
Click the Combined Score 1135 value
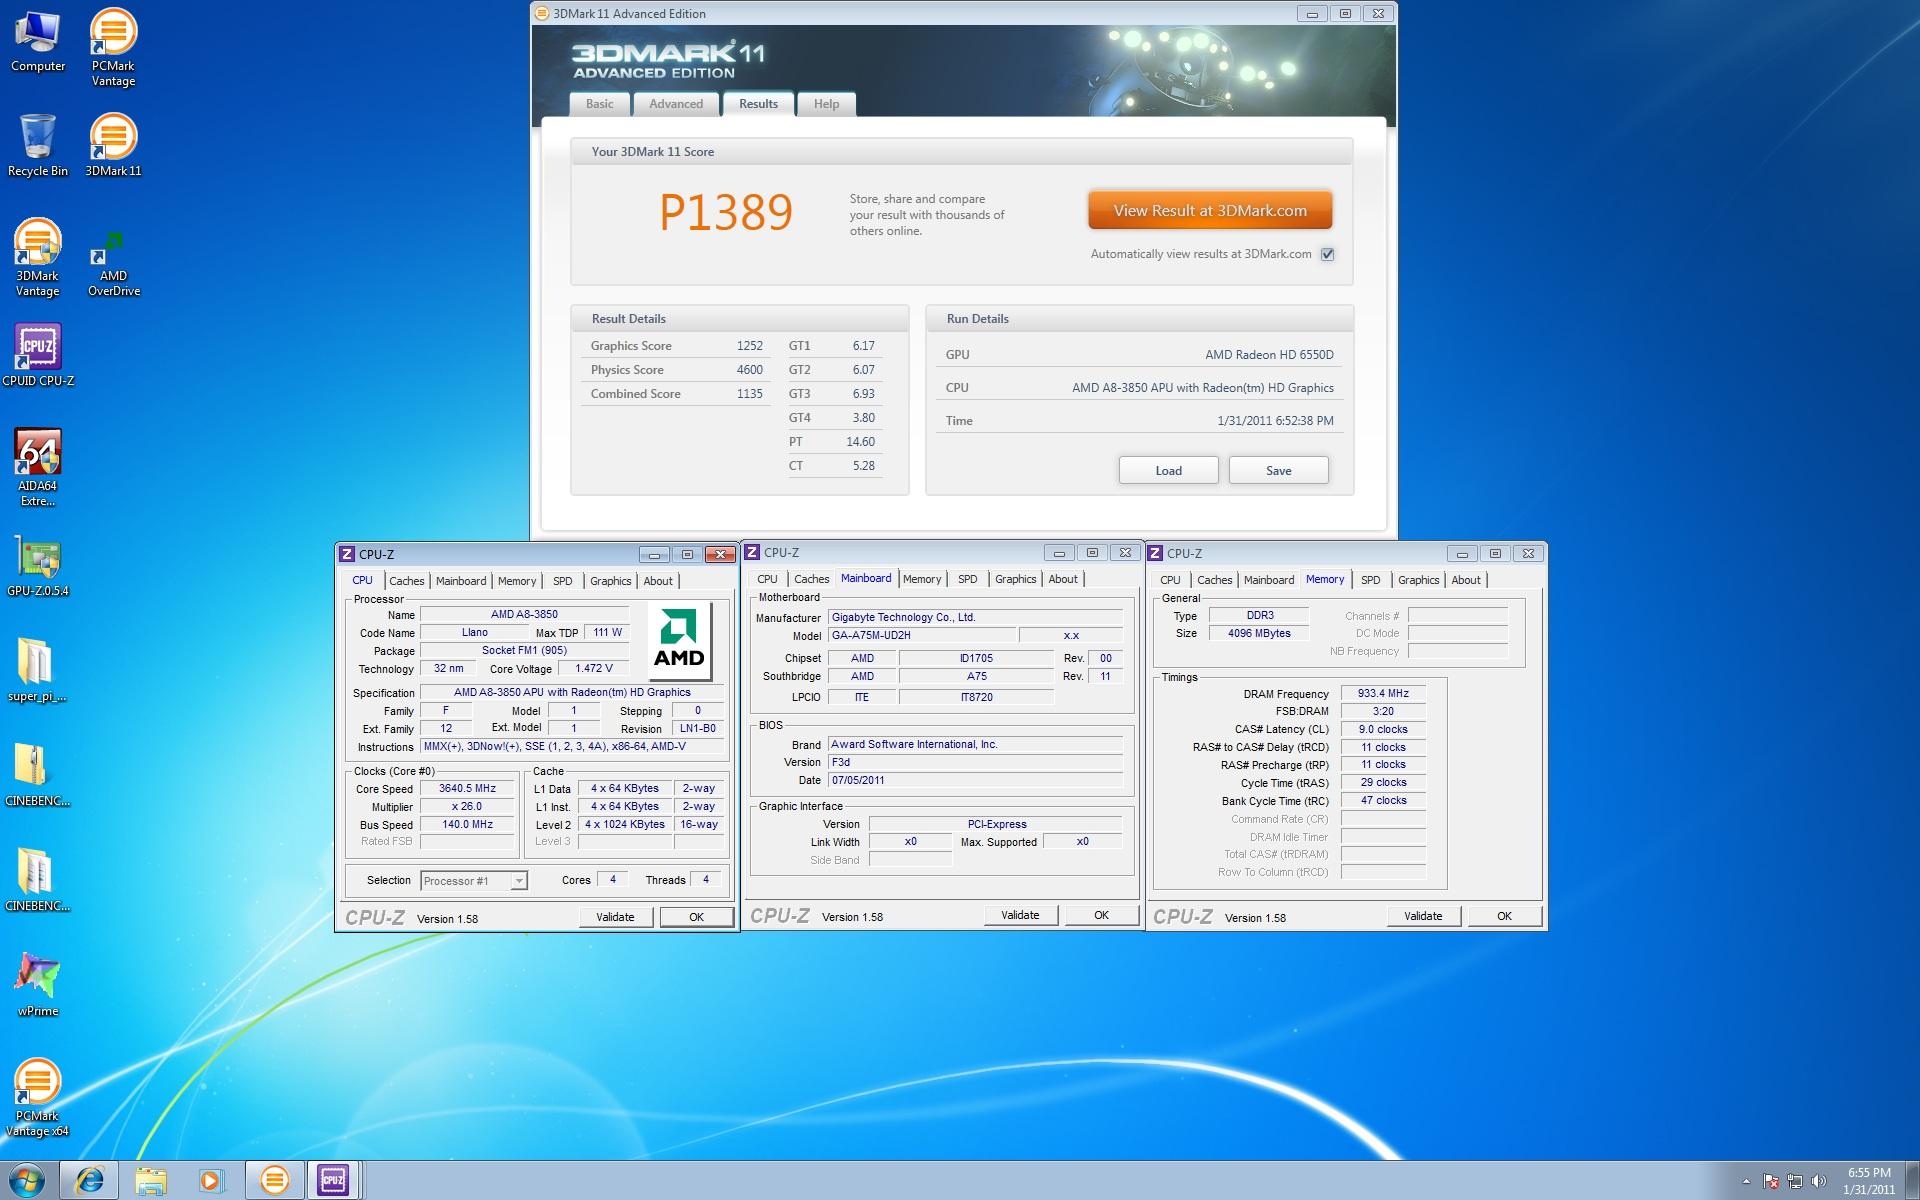(749, 394)
